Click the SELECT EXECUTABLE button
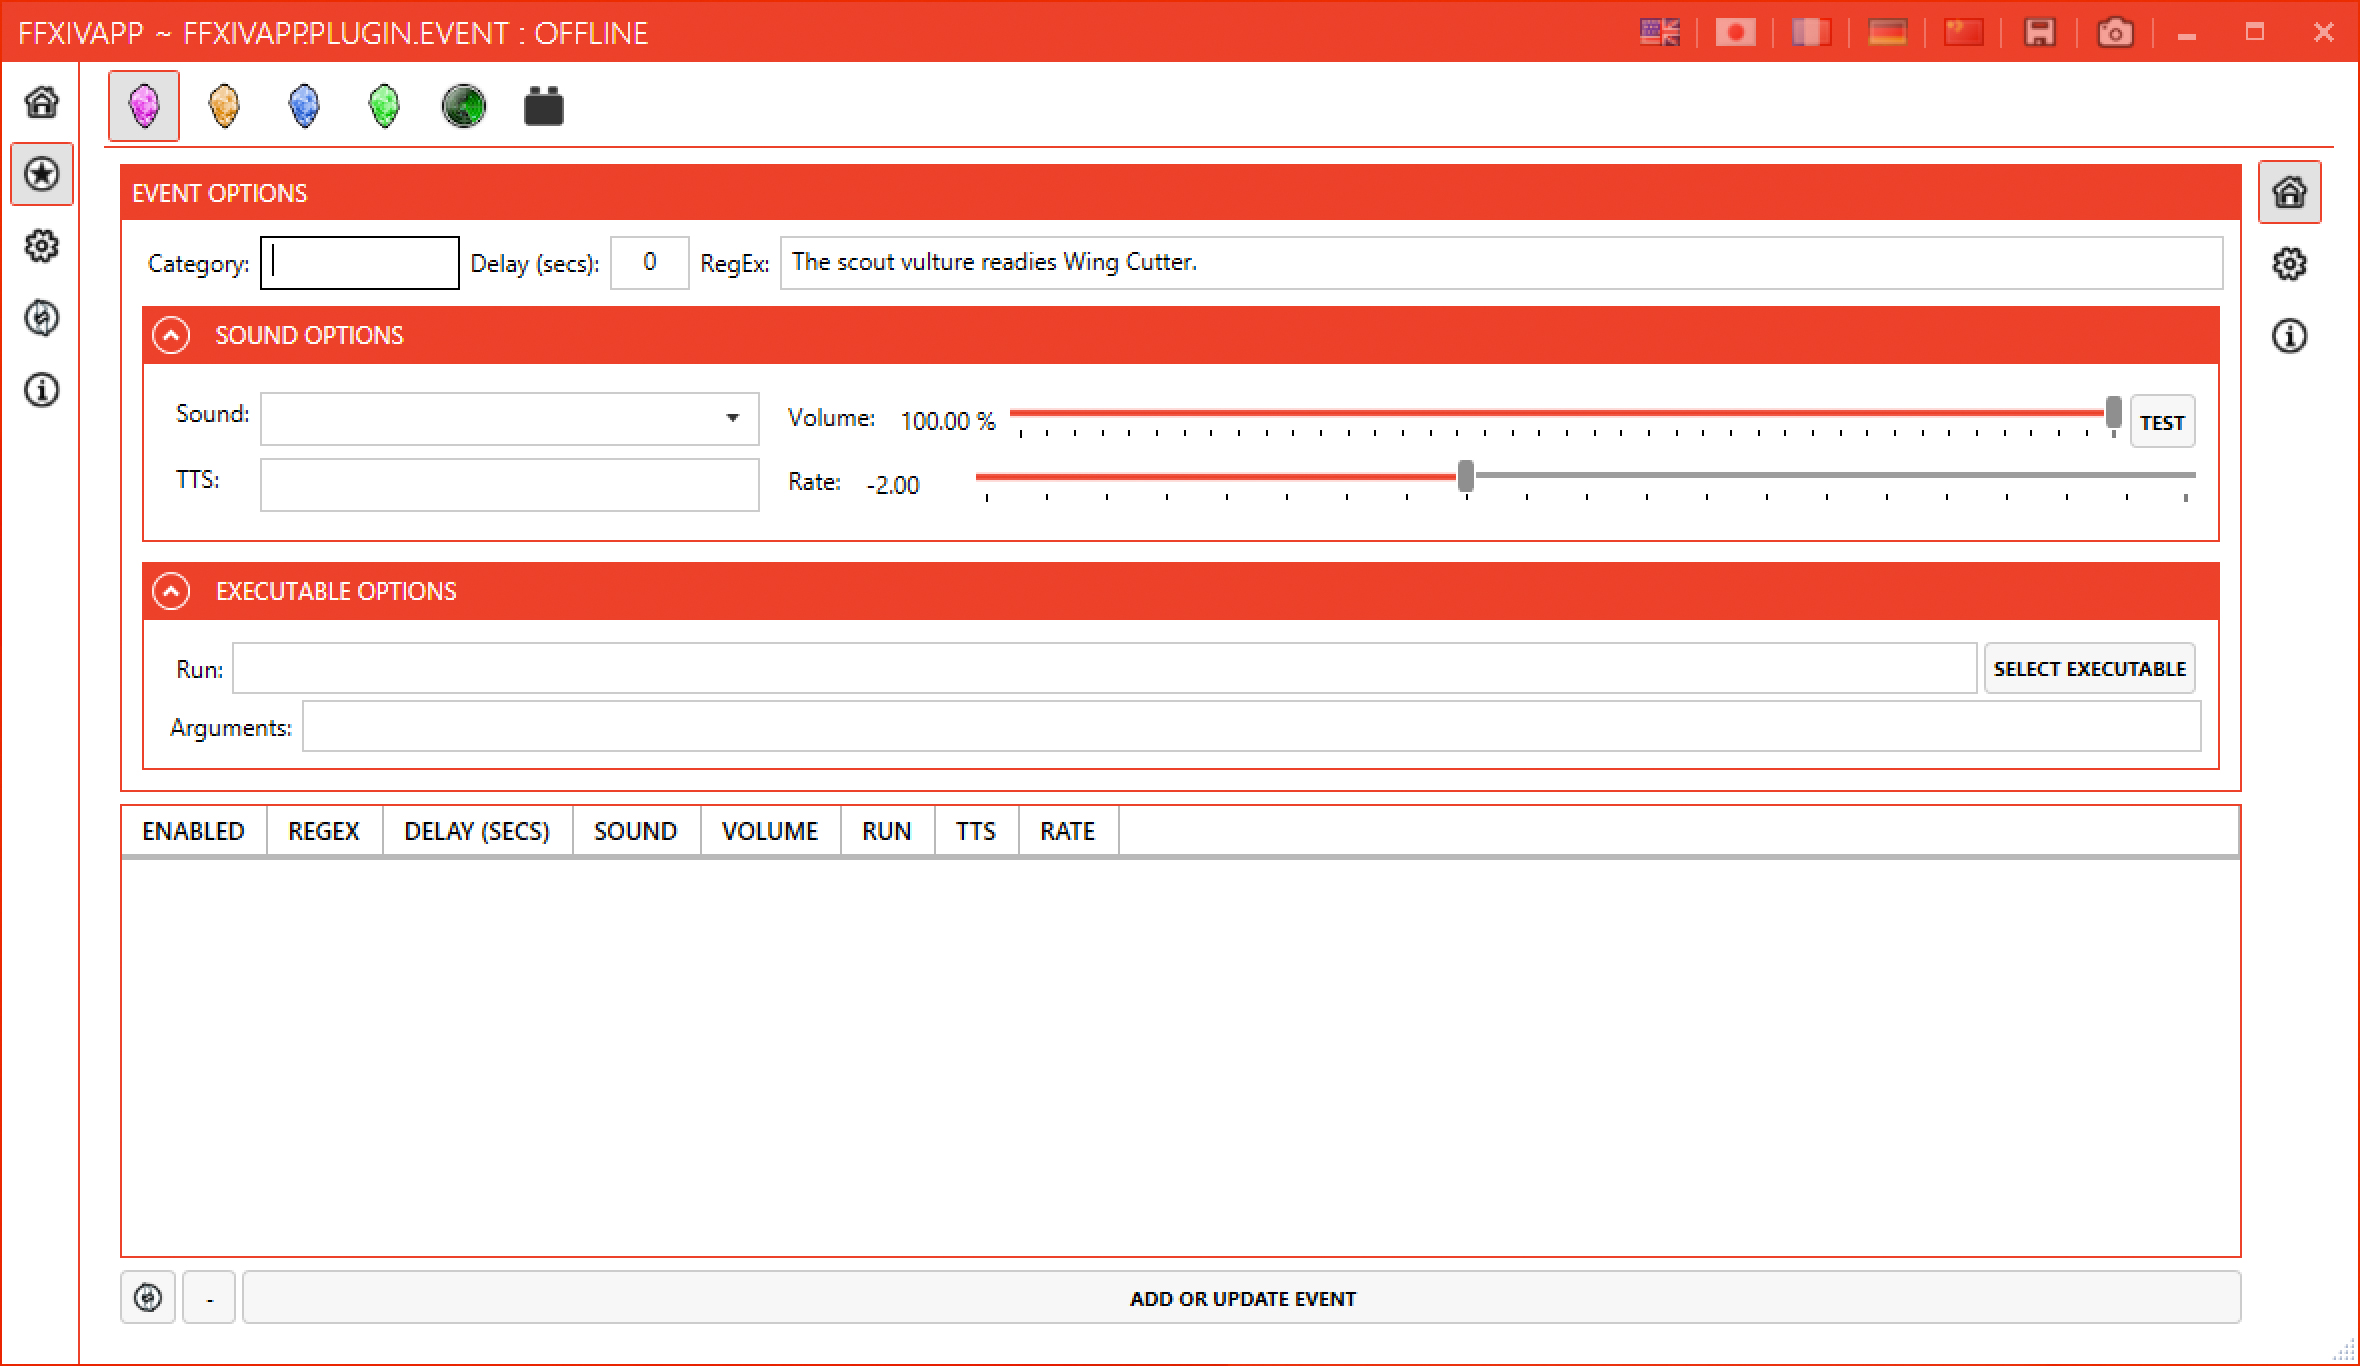The width and height of the screenshot is (2360, 1366). 2090,668
